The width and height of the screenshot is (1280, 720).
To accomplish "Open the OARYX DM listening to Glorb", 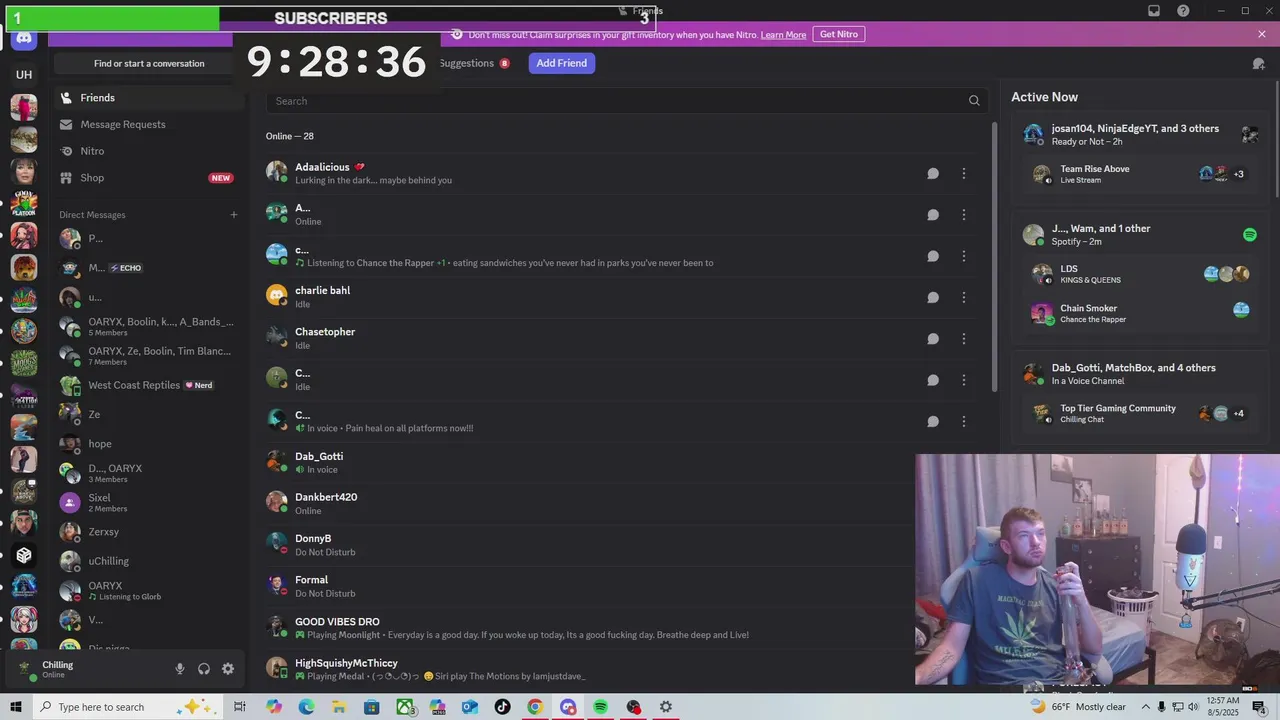I will click(149, 591).
